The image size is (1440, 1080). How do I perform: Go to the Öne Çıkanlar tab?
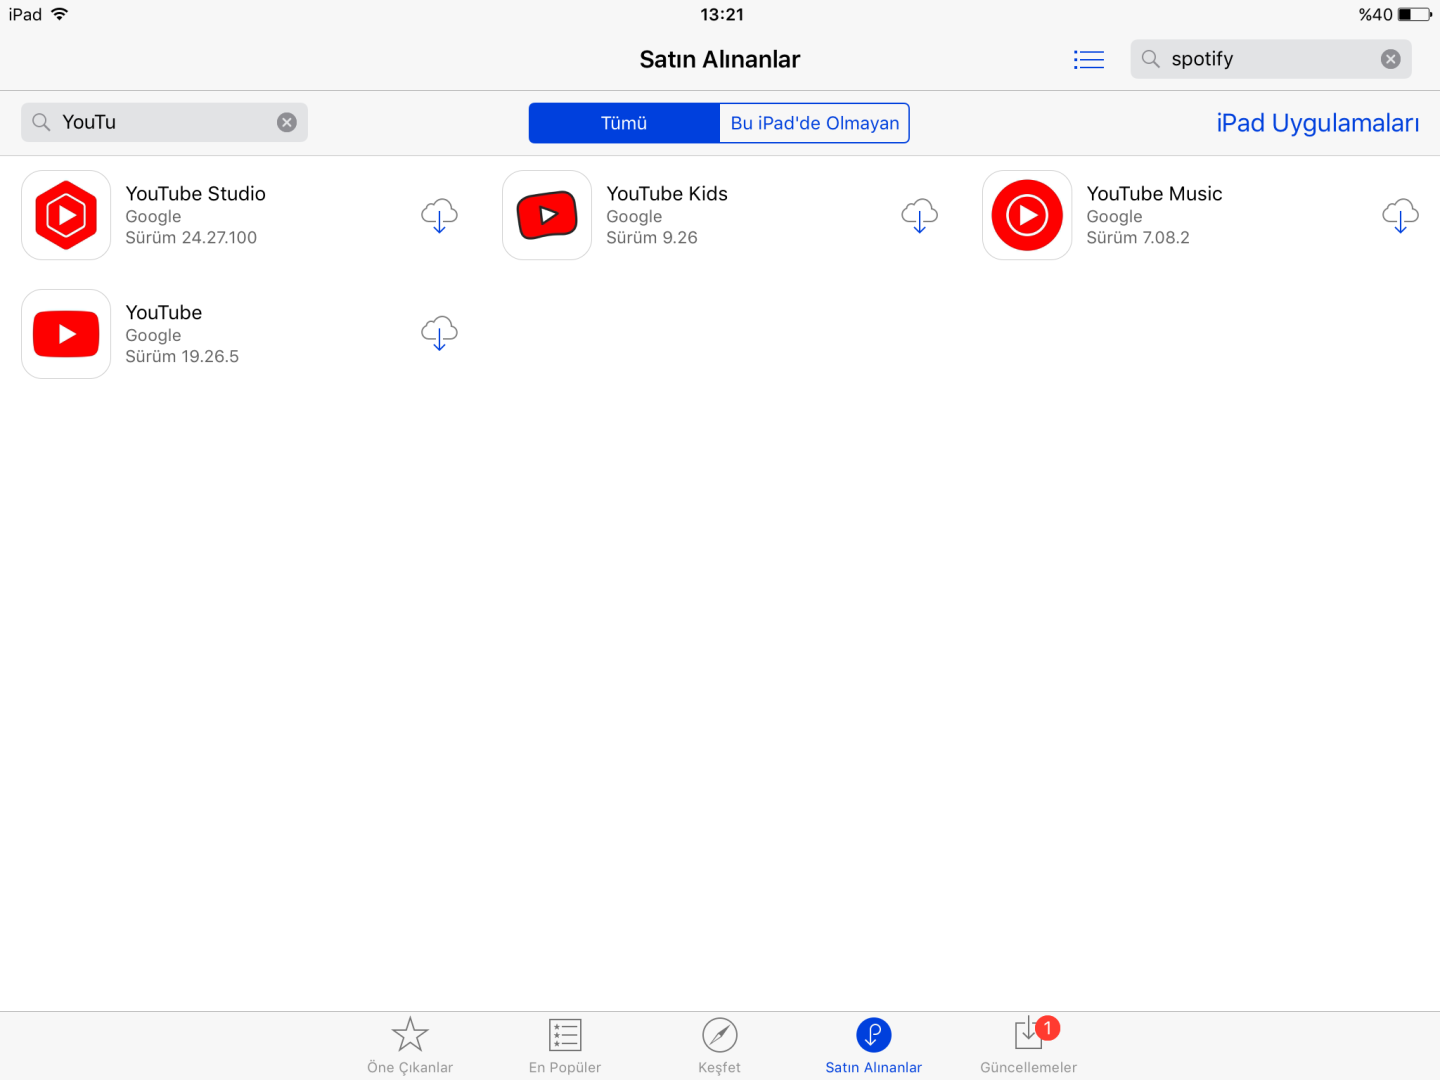pyautogui.click(x=410, y=1045)
